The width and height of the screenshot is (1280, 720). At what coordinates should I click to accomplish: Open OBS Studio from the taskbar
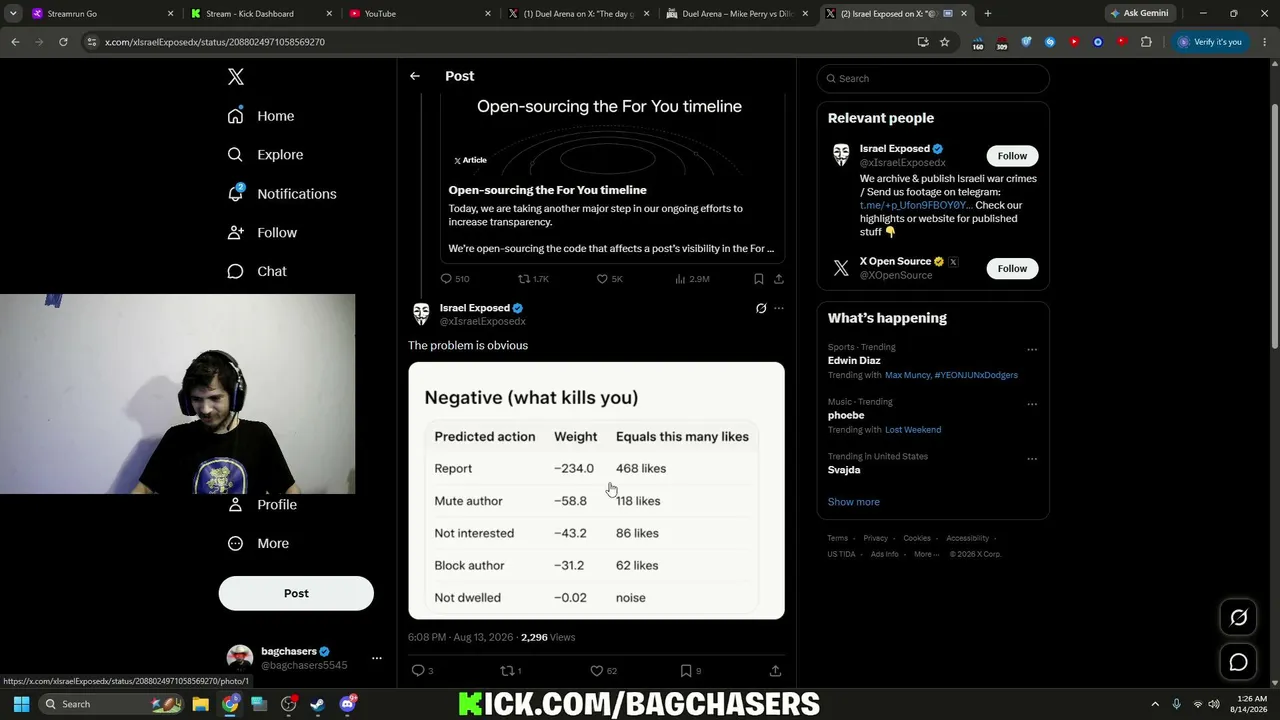pos(289,704)
